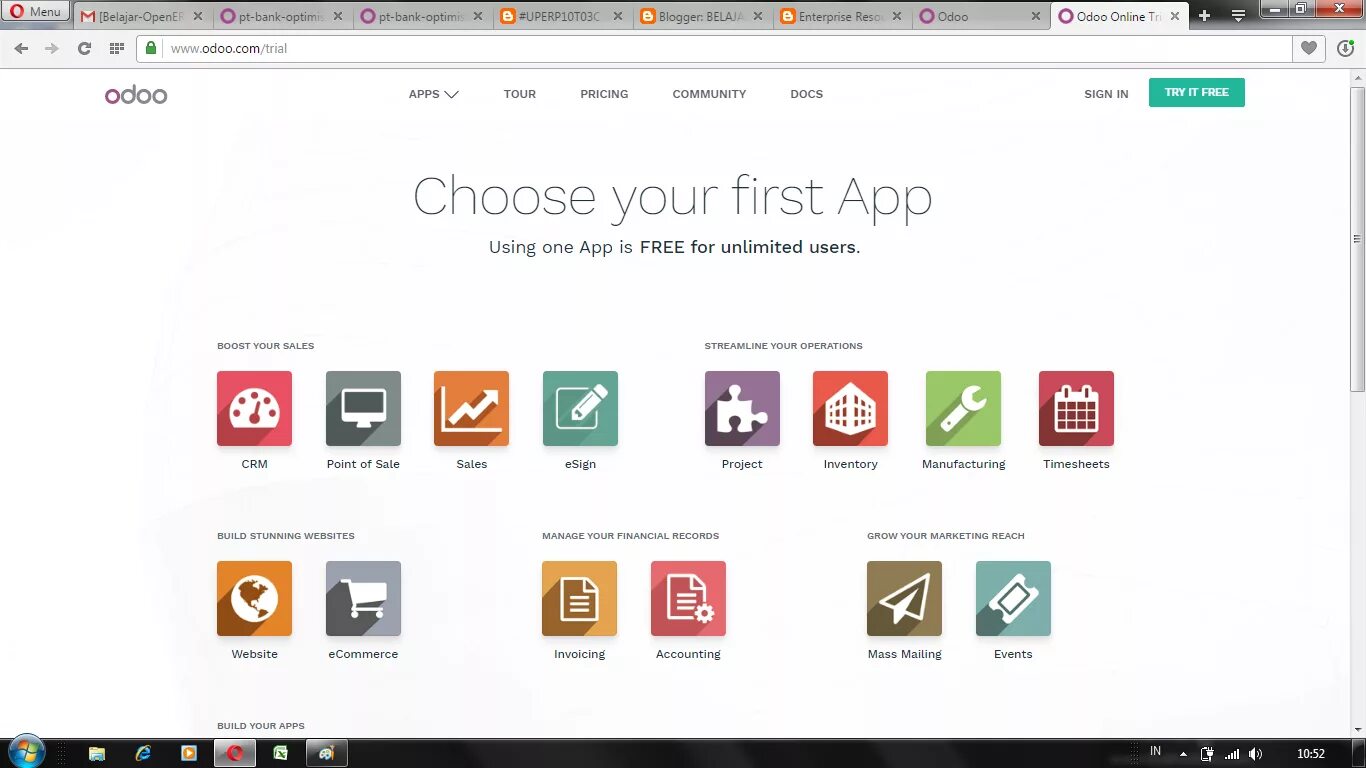Click the Mass Mailing label text
Screen dimensions: 1366x768
tap(905, 654)
